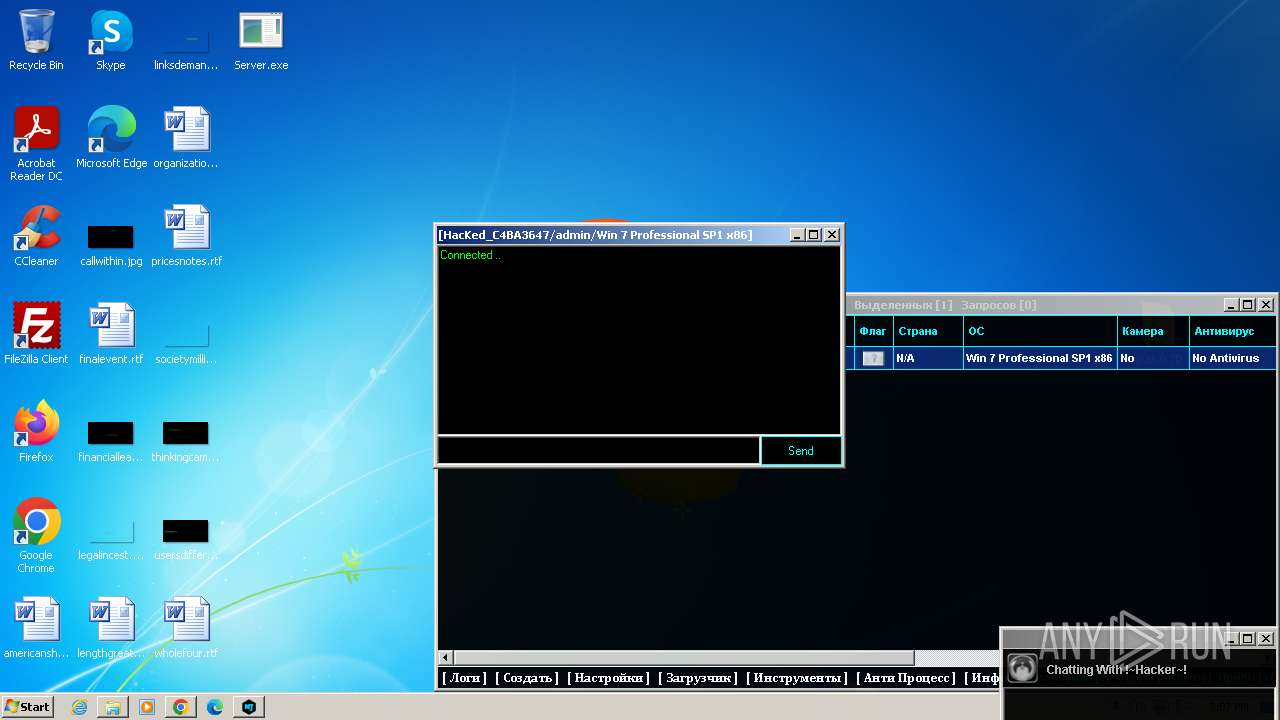The width and height of the screenshot is (1280, 720).
Task: Open the [ Логи ] menu
Action: tap(464, 678)
